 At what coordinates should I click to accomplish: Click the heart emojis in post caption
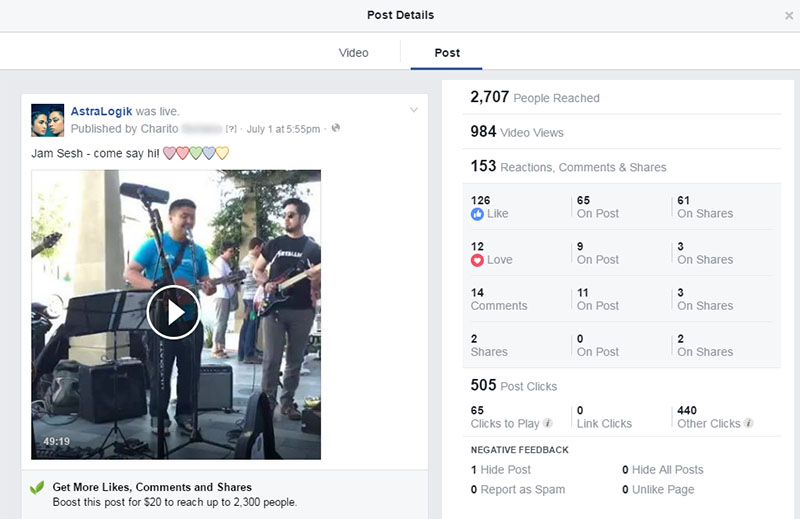click(x=196, y=153)
